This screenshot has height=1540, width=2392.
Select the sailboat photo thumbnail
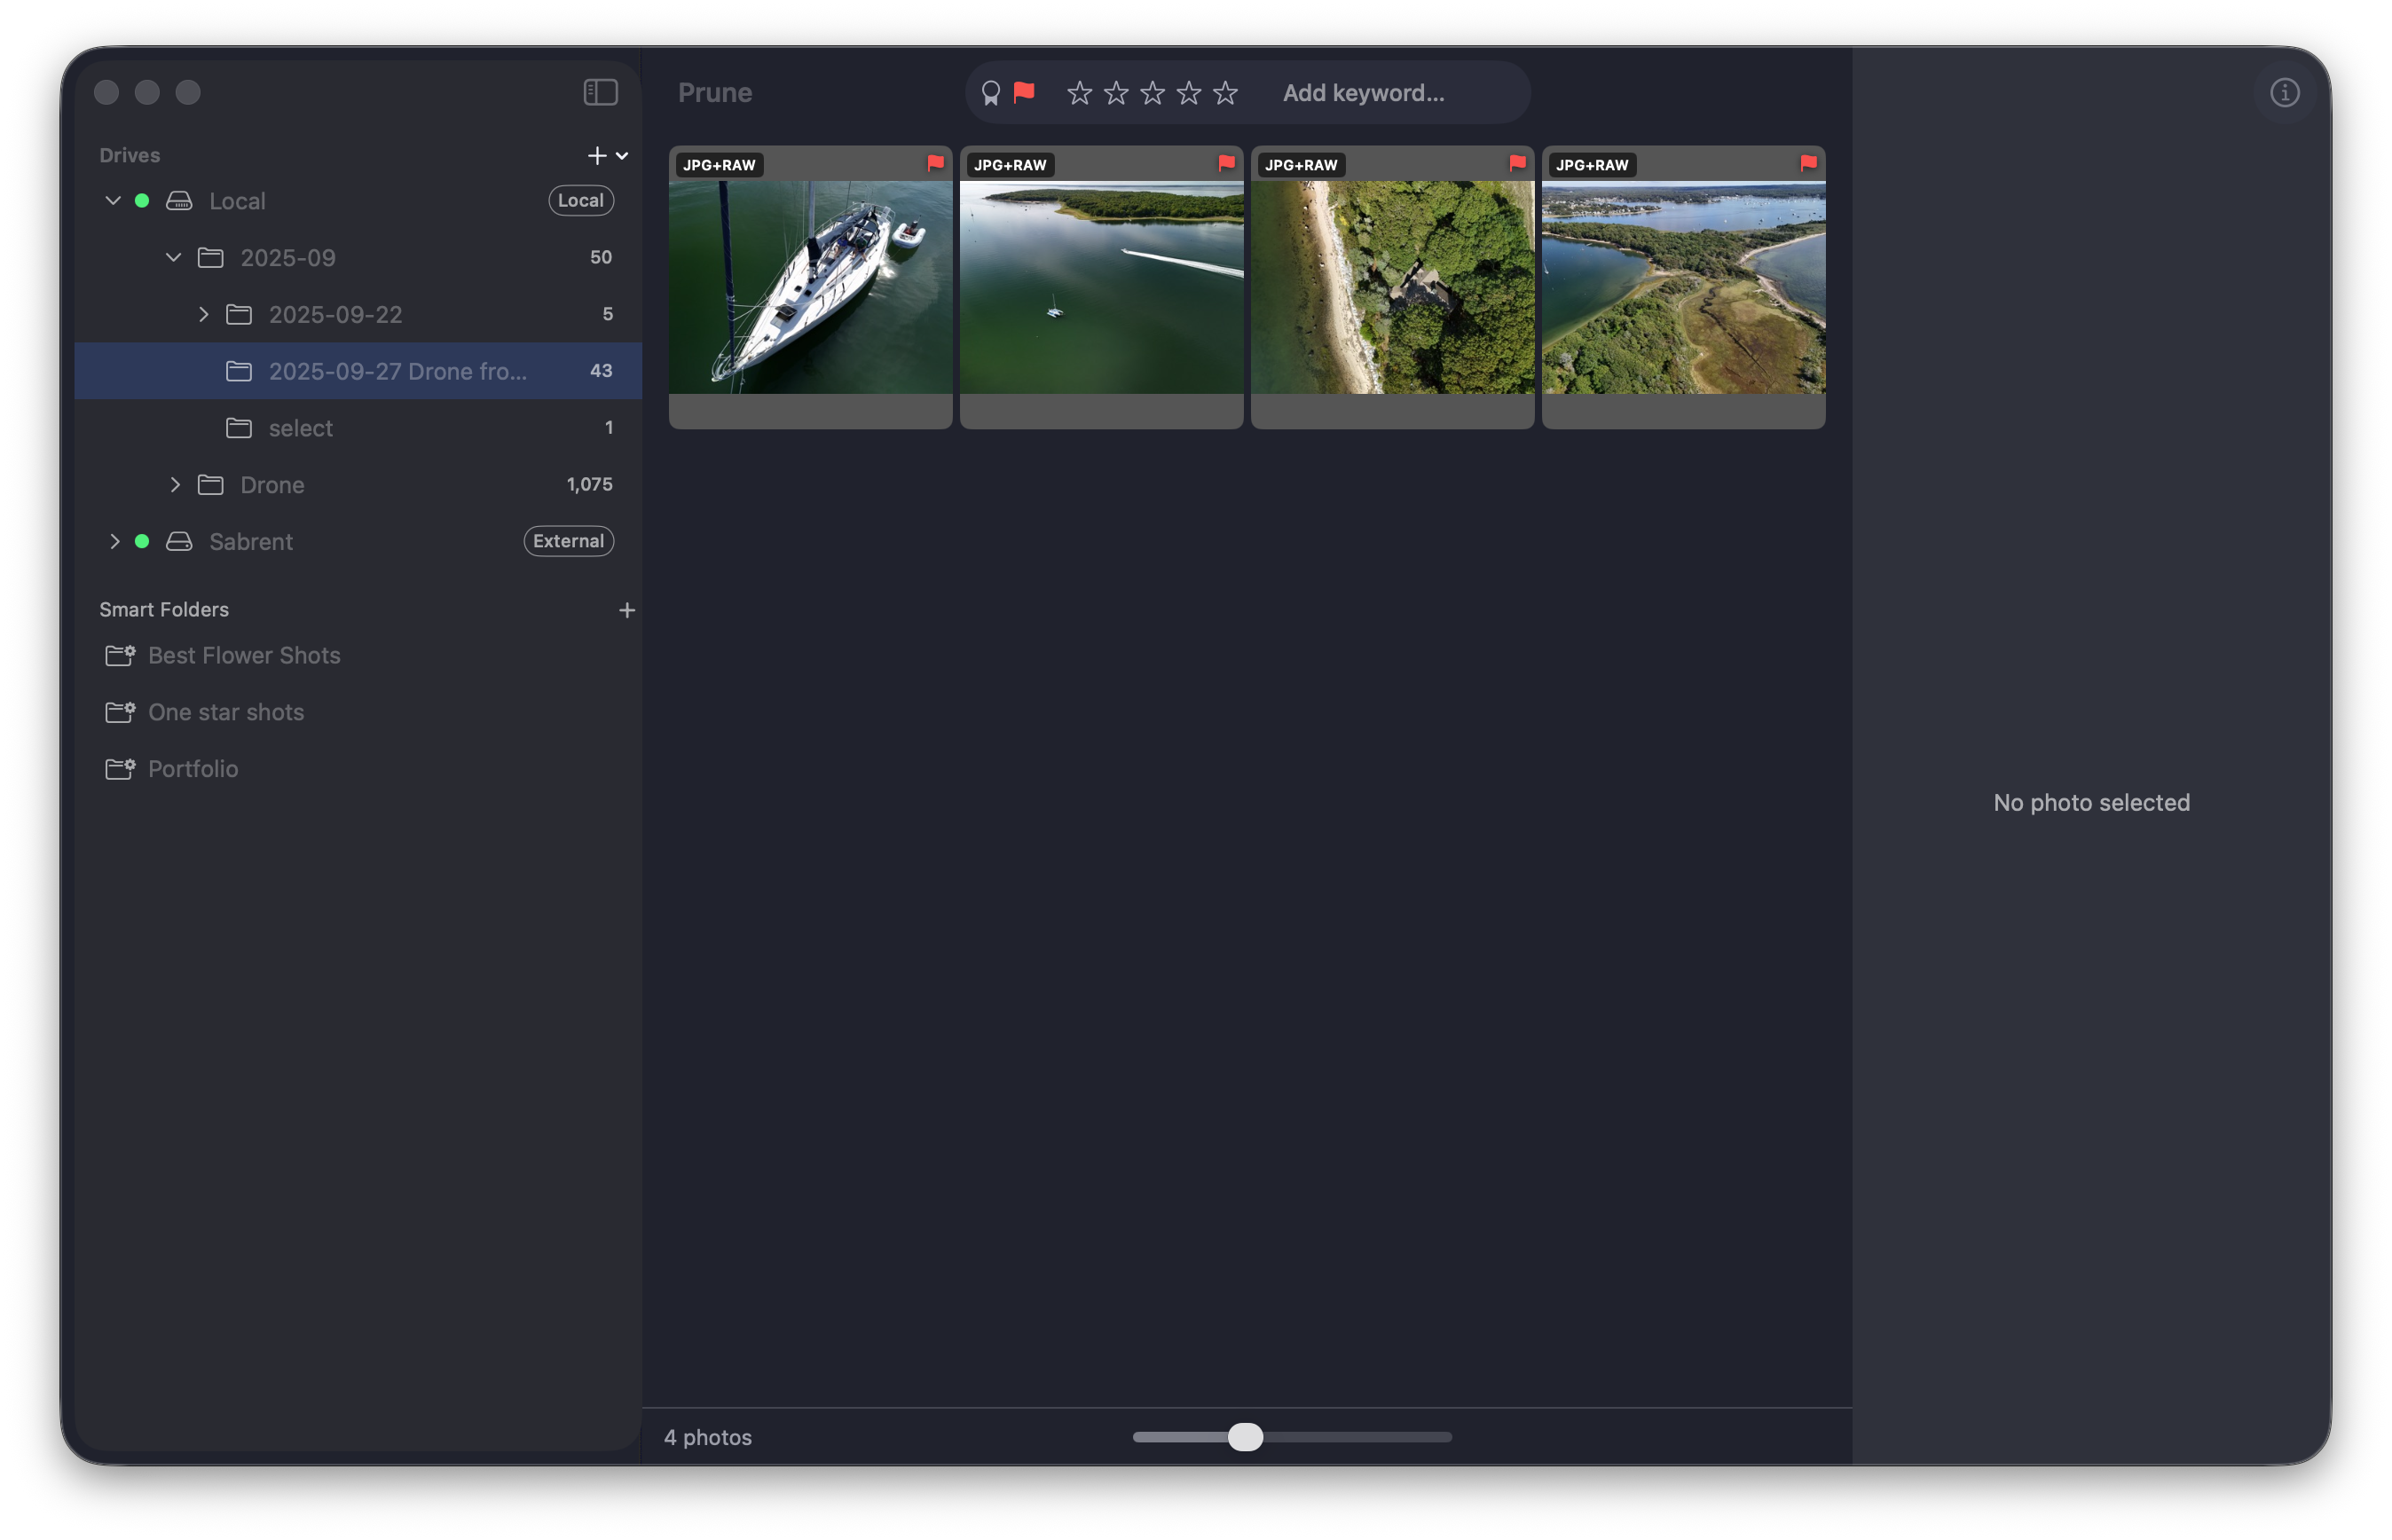pyautogui.click(x=810, y=287)
